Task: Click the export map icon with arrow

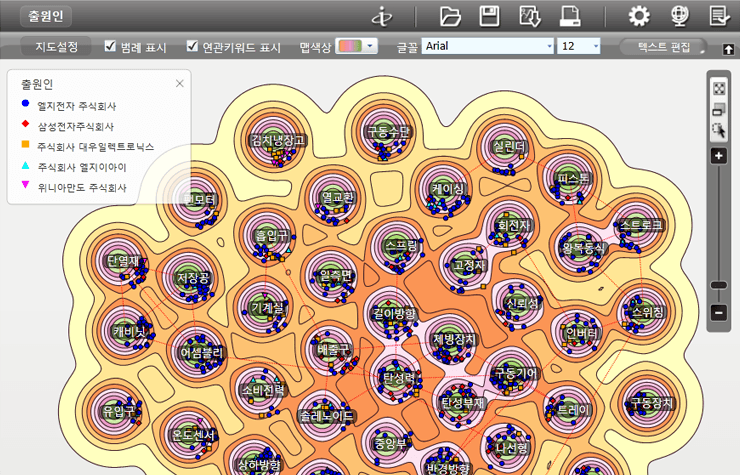Action: [x=529, y=15]
